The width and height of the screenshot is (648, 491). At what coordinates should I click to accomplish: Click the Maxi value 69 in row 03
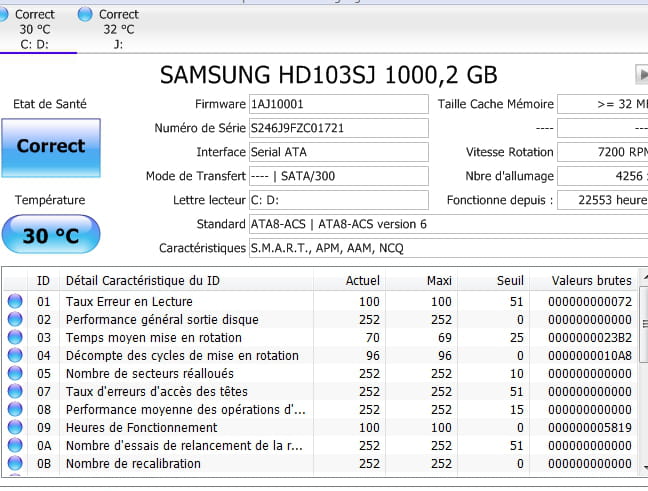pyautogui.click(x=445, y=338)
